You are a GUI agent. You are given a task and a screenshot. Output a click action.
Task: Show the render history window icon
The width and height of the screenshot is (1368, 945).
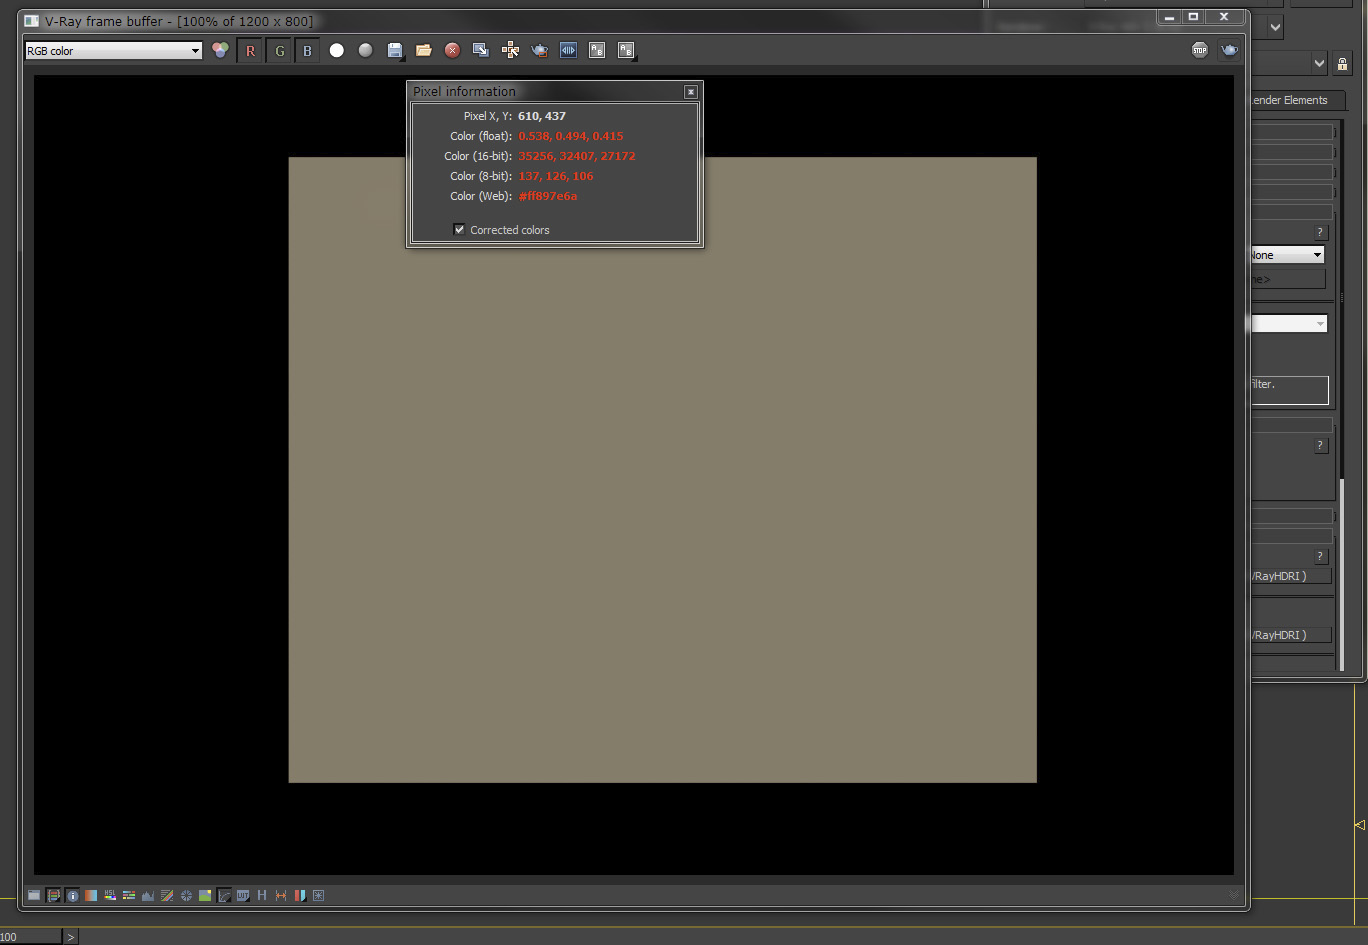(34, 895)
